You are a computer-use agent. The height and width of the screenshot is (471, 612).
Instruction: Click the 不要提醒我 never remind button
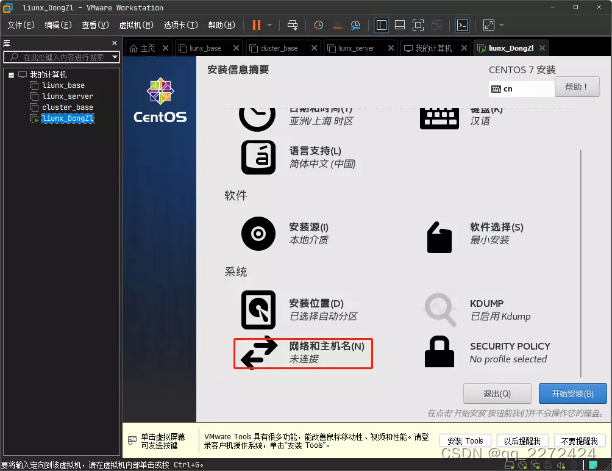580,441
